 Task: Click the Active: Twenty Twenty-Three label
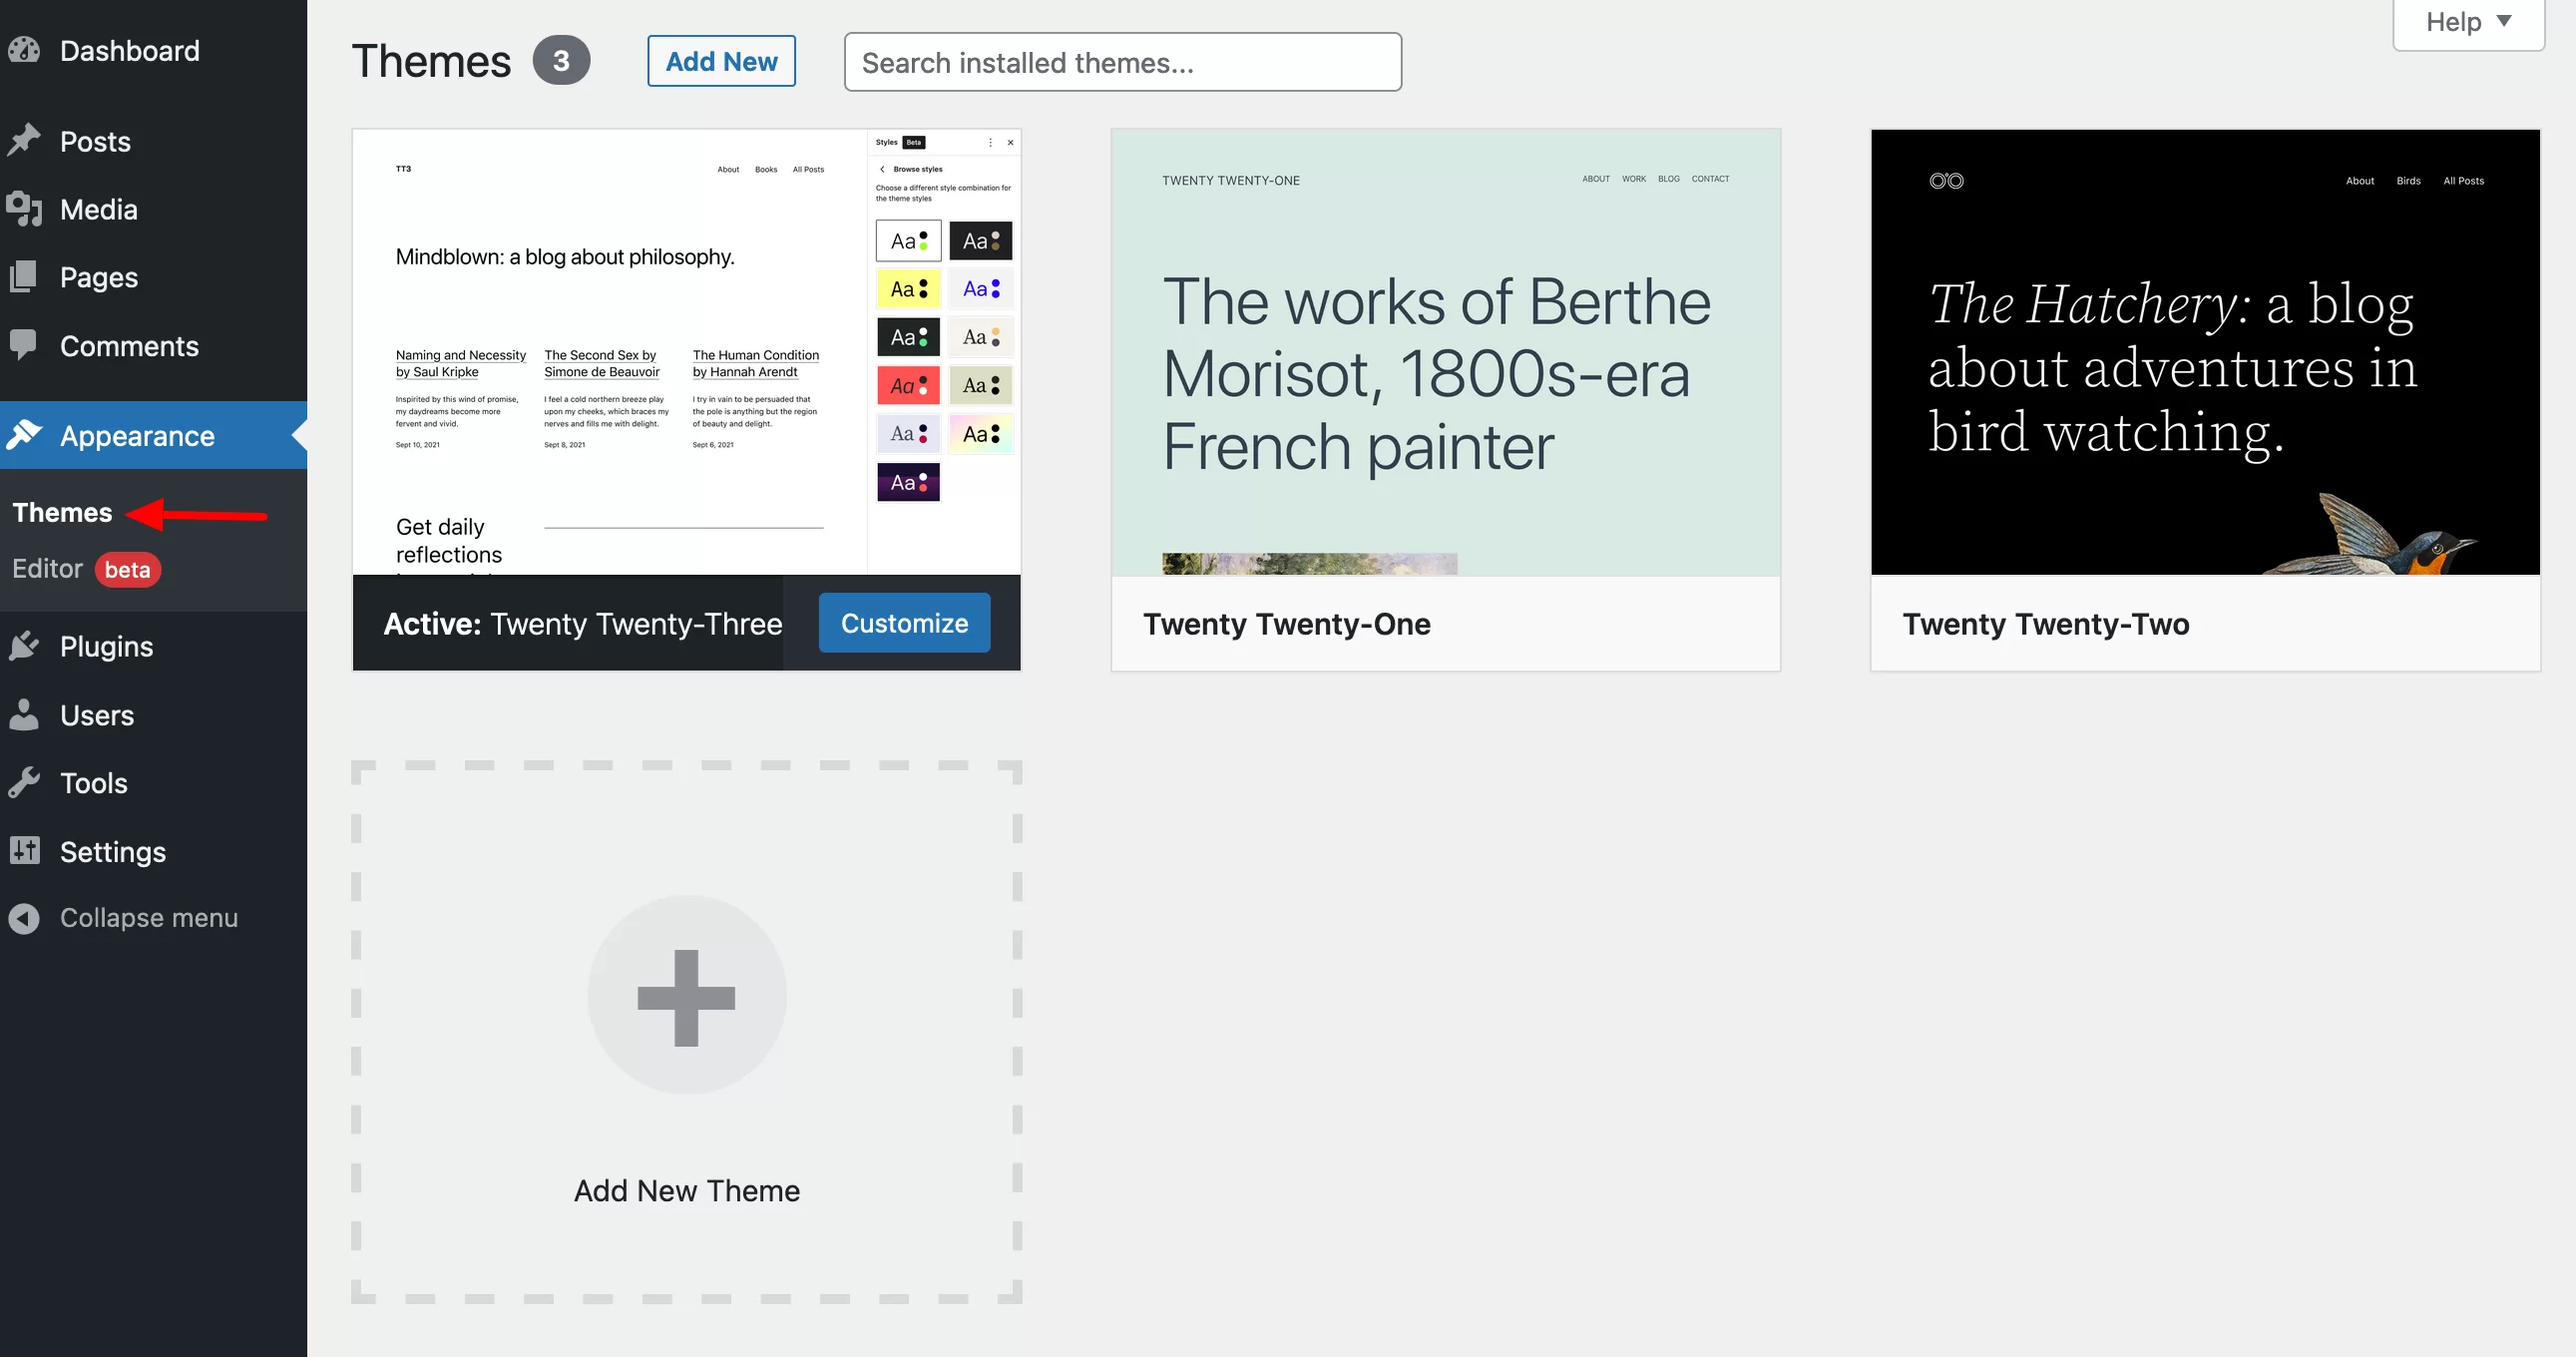coord(582,623)
